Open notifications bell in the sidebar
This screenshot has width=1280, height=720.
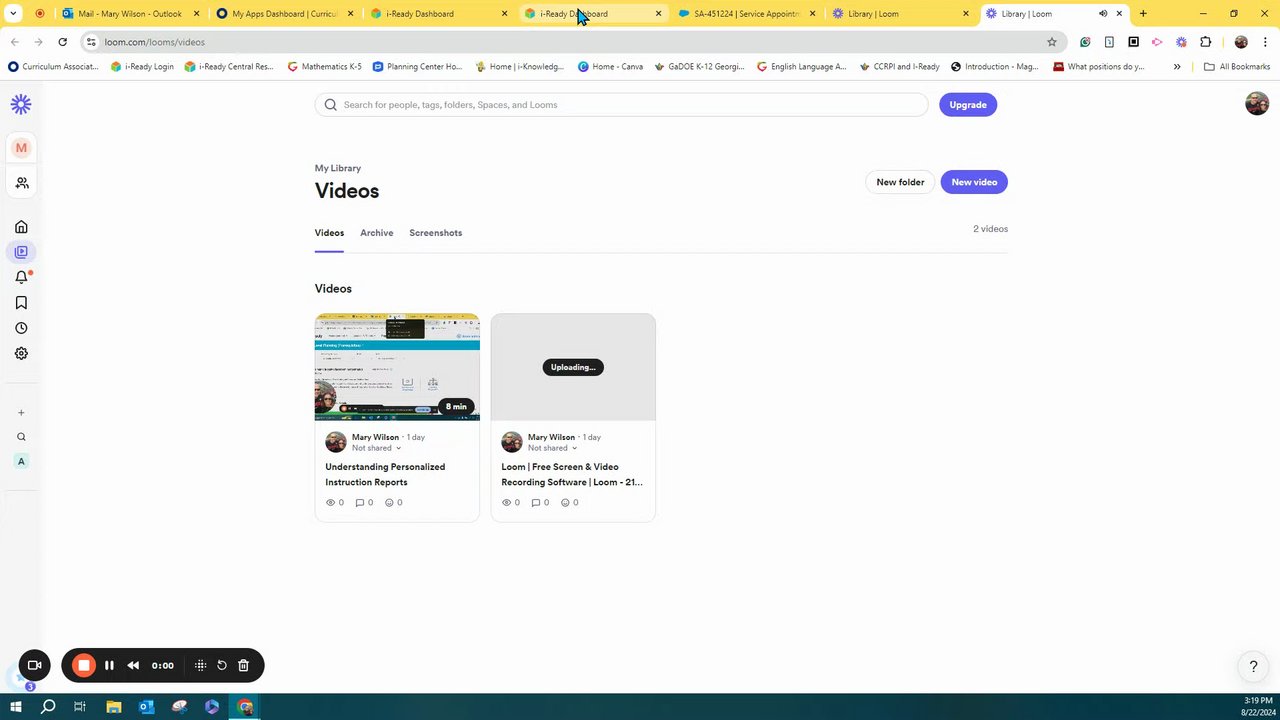pos(21,277)
